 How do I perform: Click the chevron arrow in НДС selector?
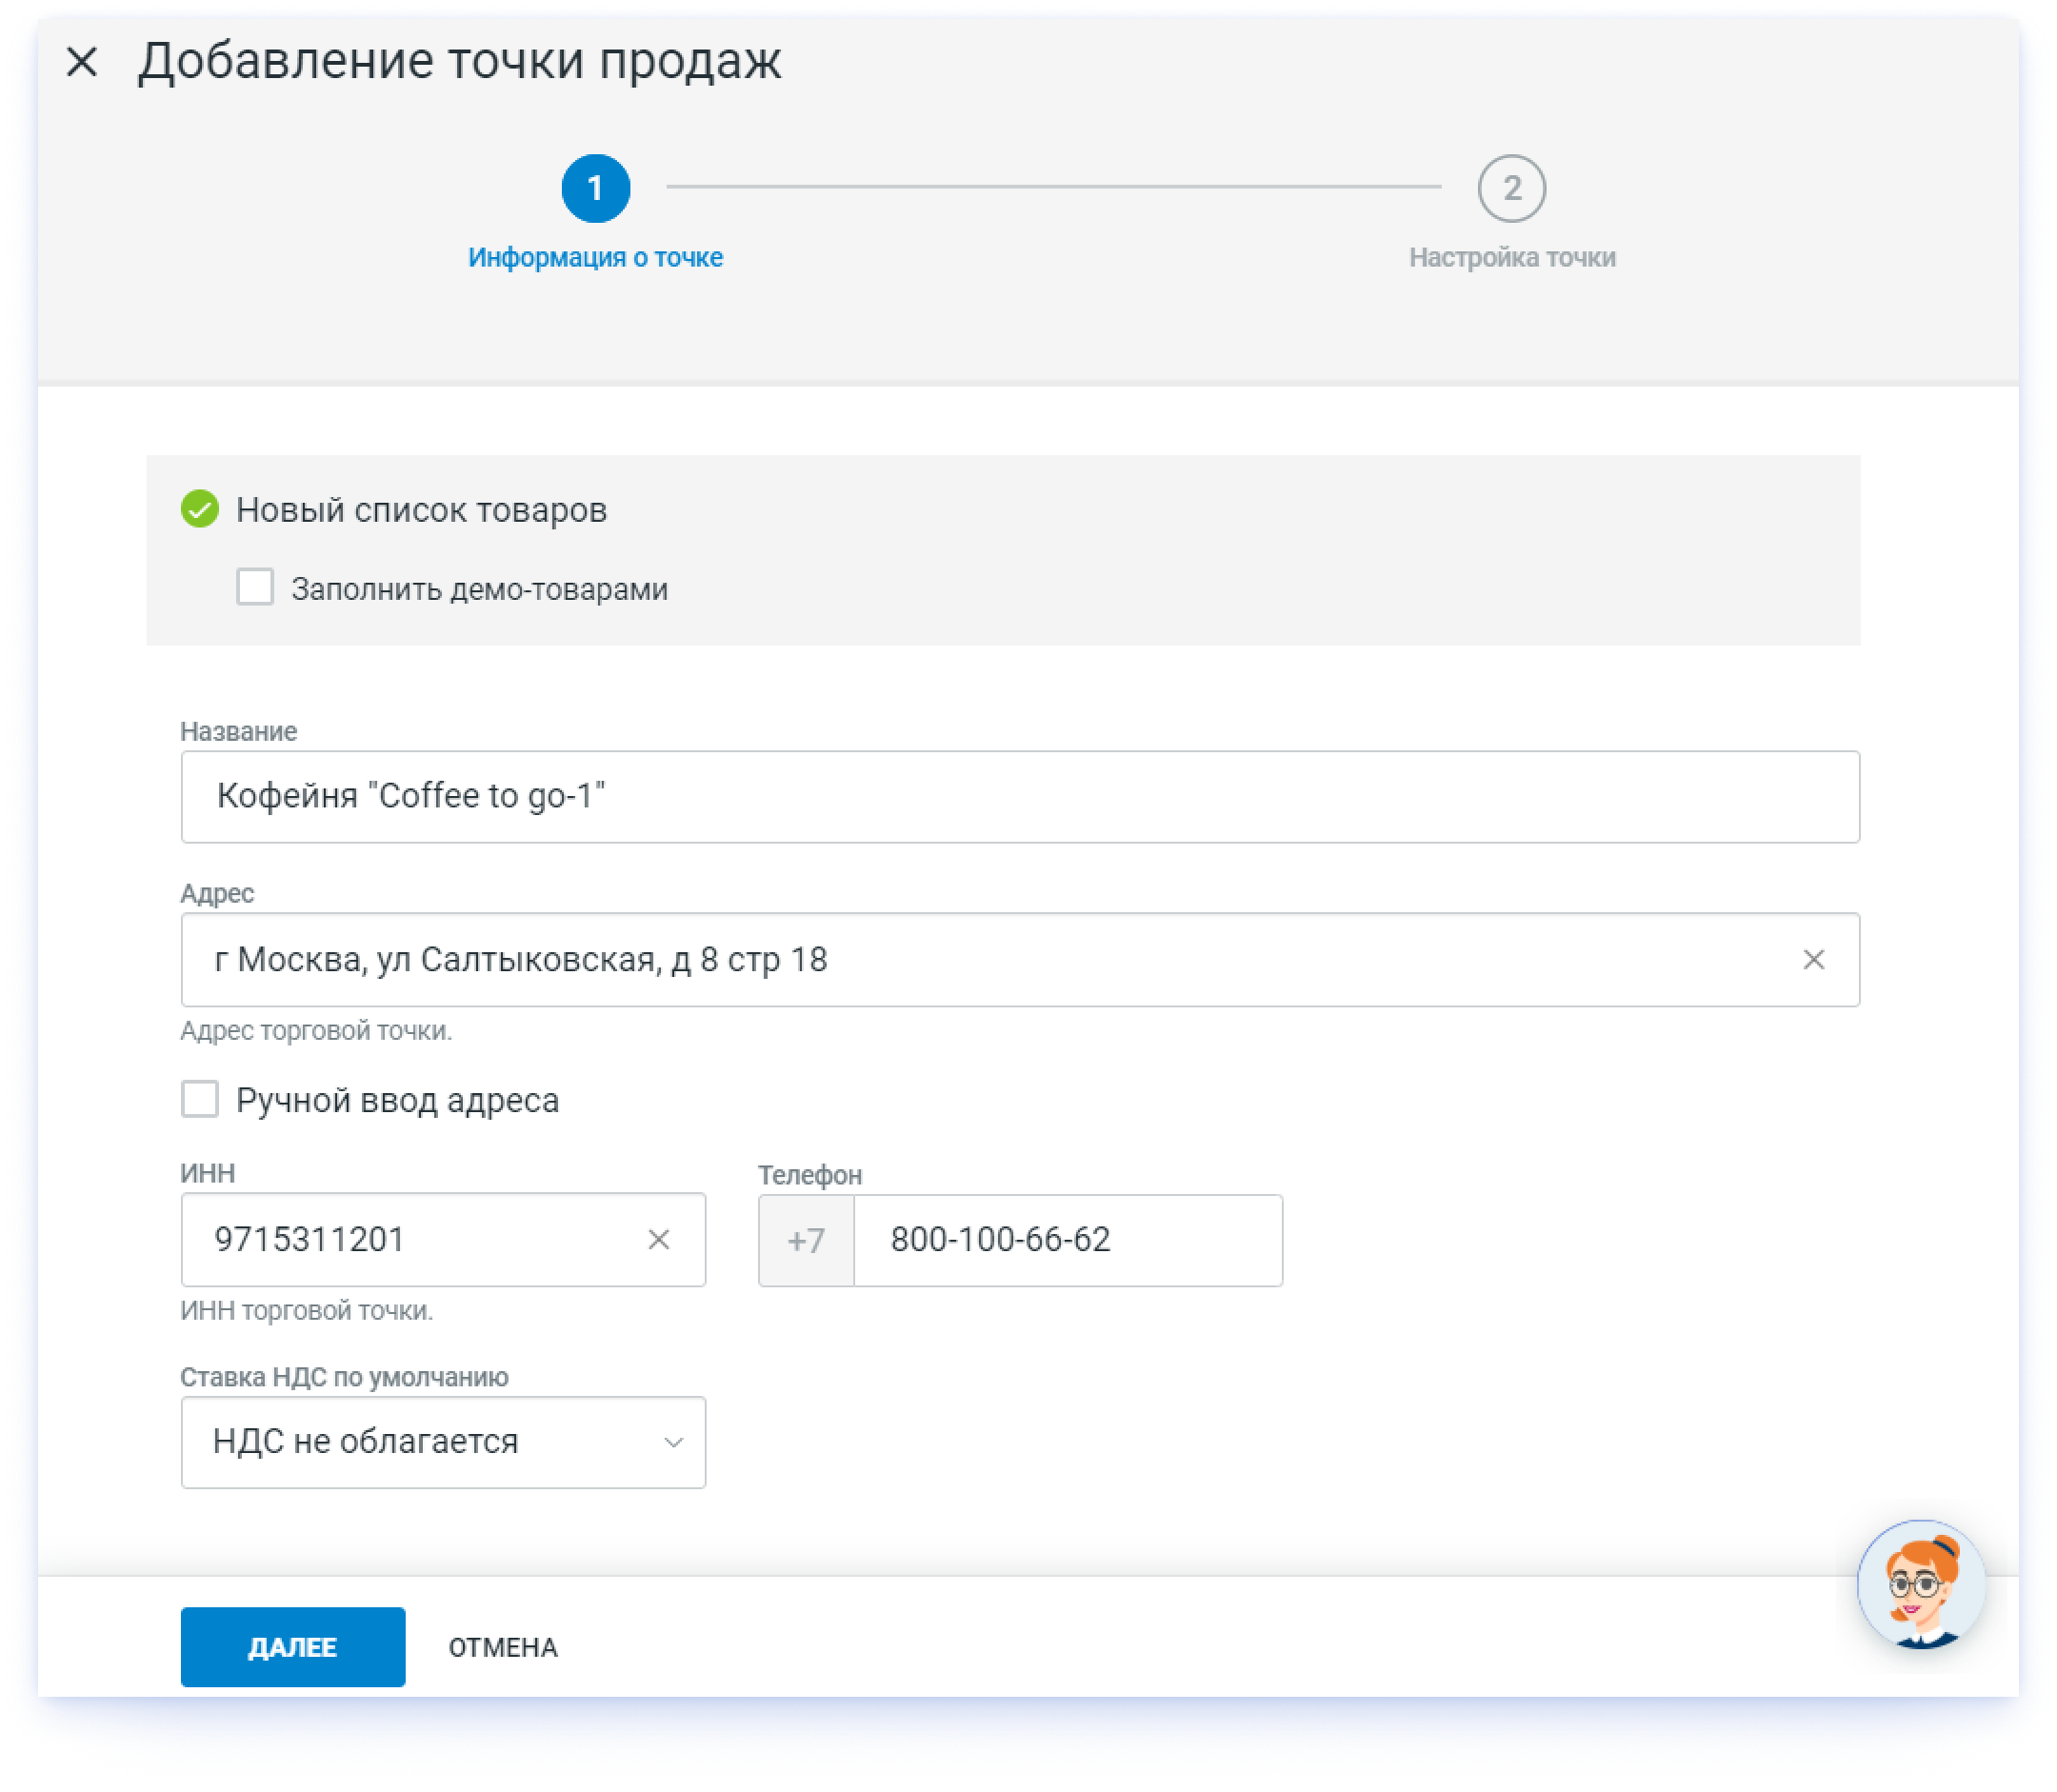(673, 1442)
